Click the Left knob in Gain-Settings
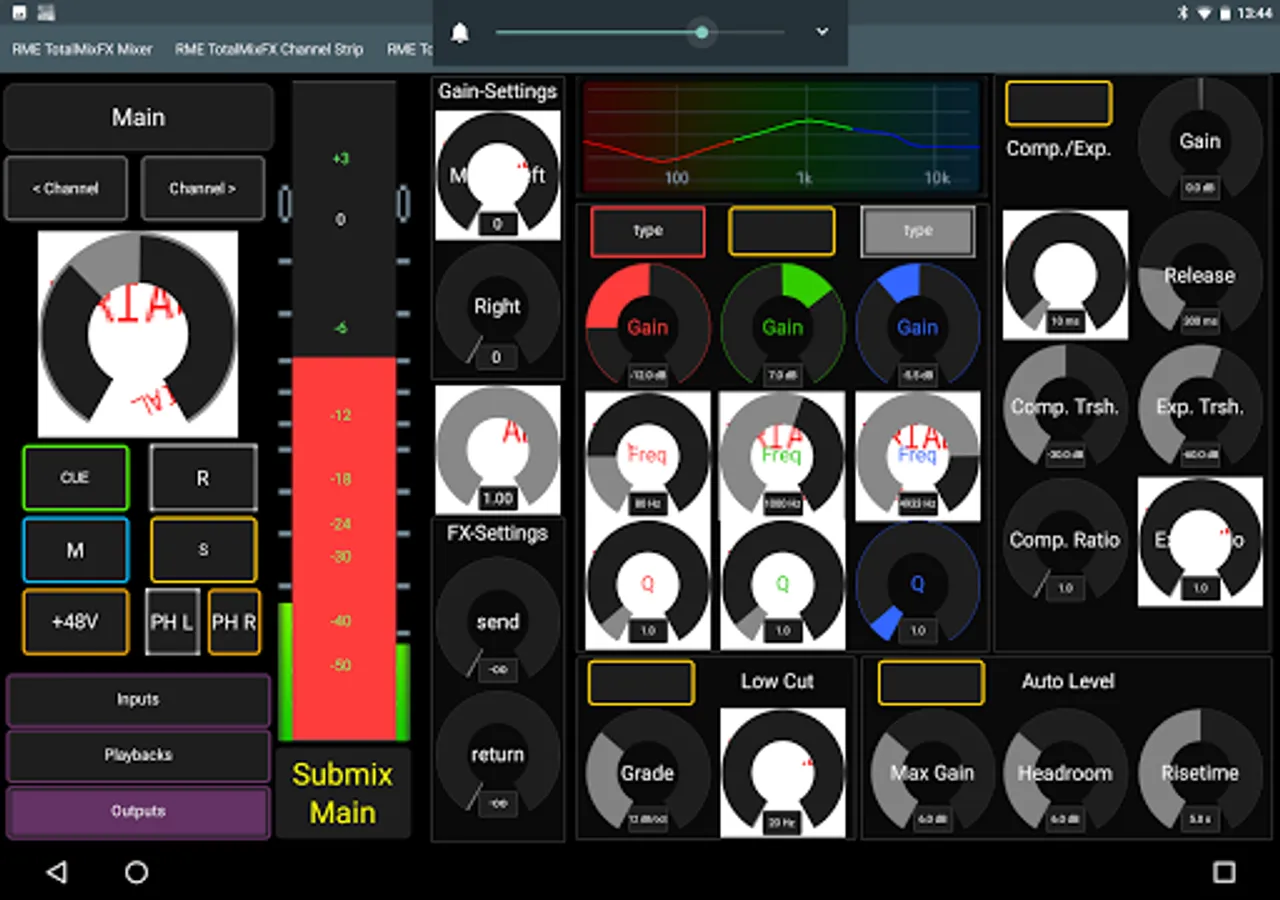Image resolution: width=1280 pixels, height=900 pixels. pyautogui.click(x=498, y=175)
